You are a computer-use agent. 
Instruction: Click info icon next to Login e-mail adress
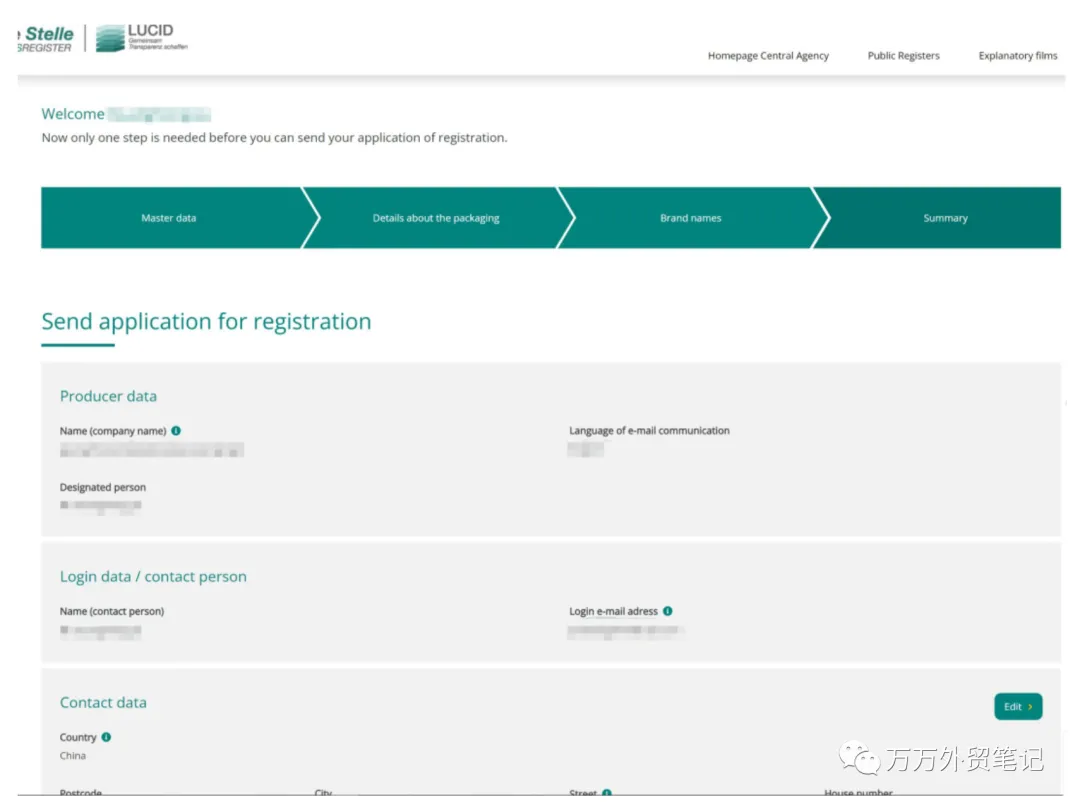click(x=667, y=611)
